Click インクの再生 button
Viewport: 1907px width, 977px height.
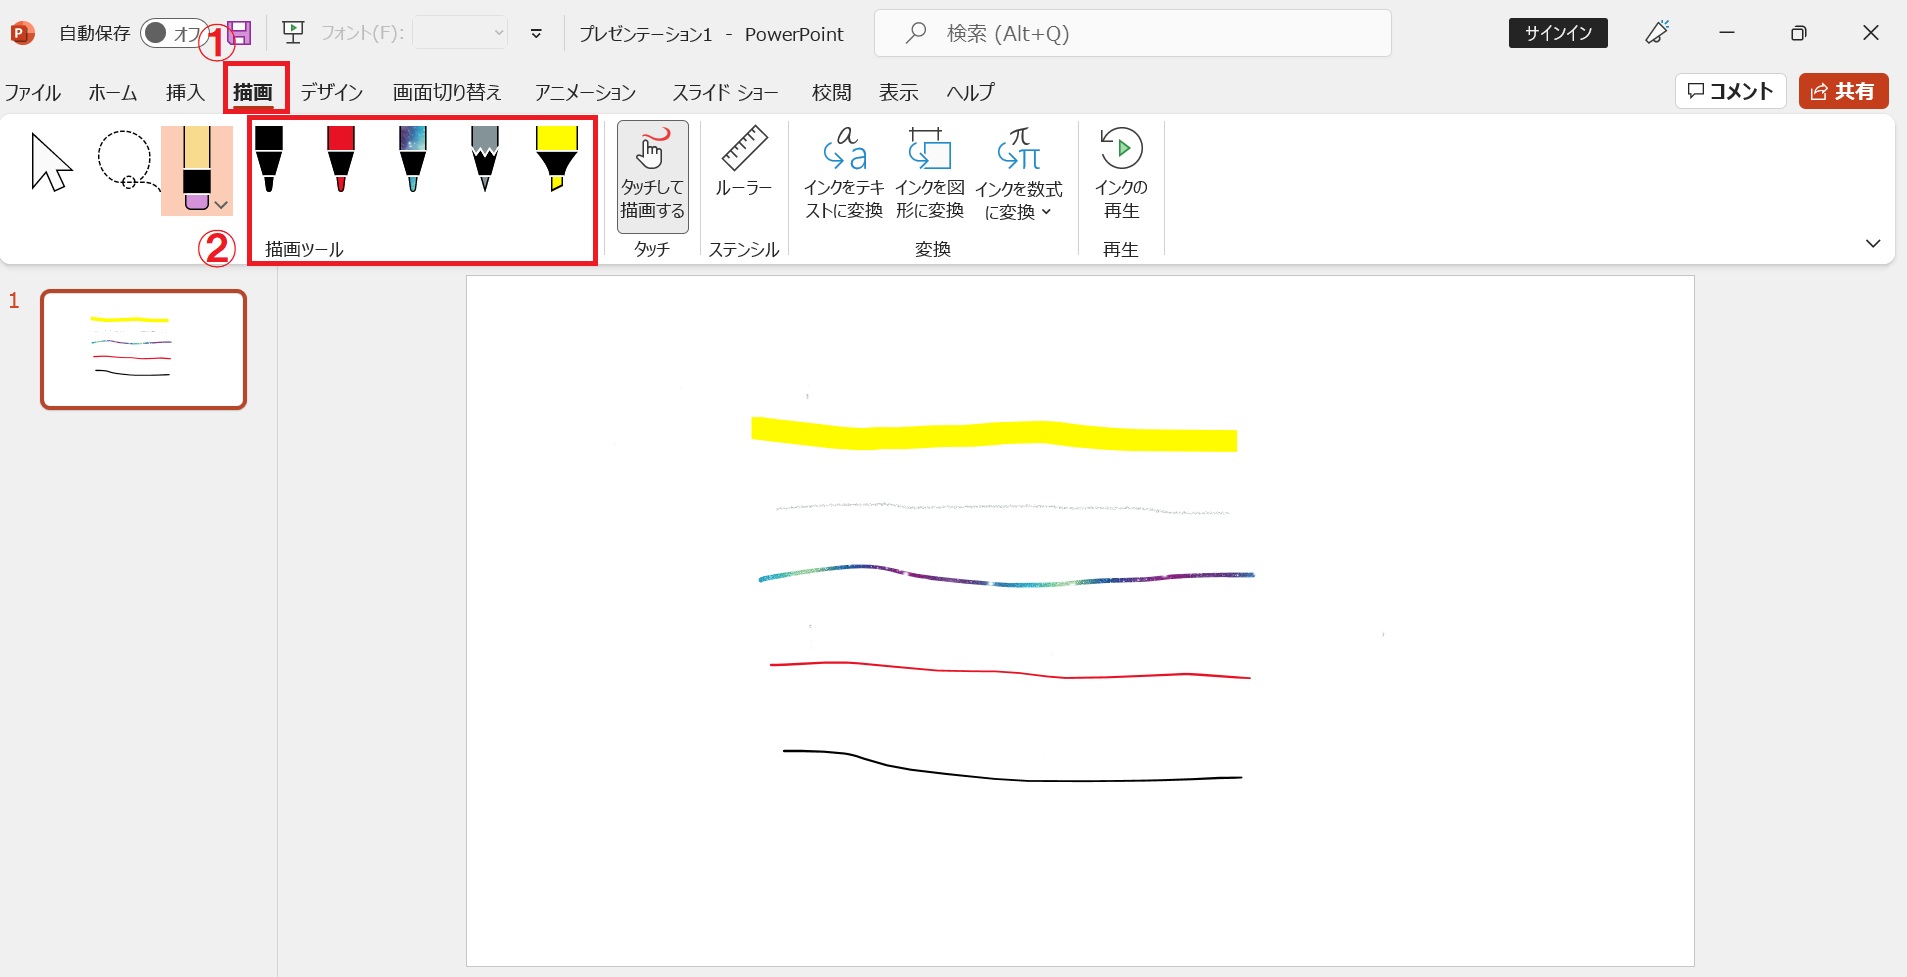click(x=1121, y=174)
